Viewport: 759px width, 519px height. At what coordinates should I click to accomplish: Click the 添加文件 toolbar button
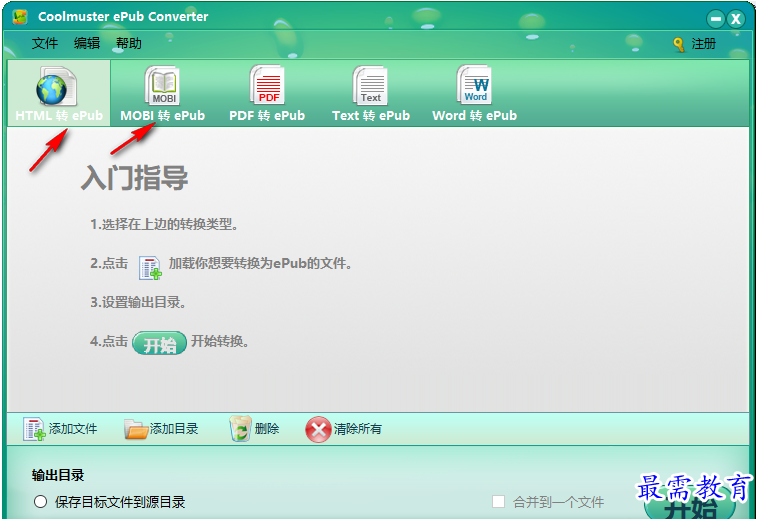pos(60,429)
